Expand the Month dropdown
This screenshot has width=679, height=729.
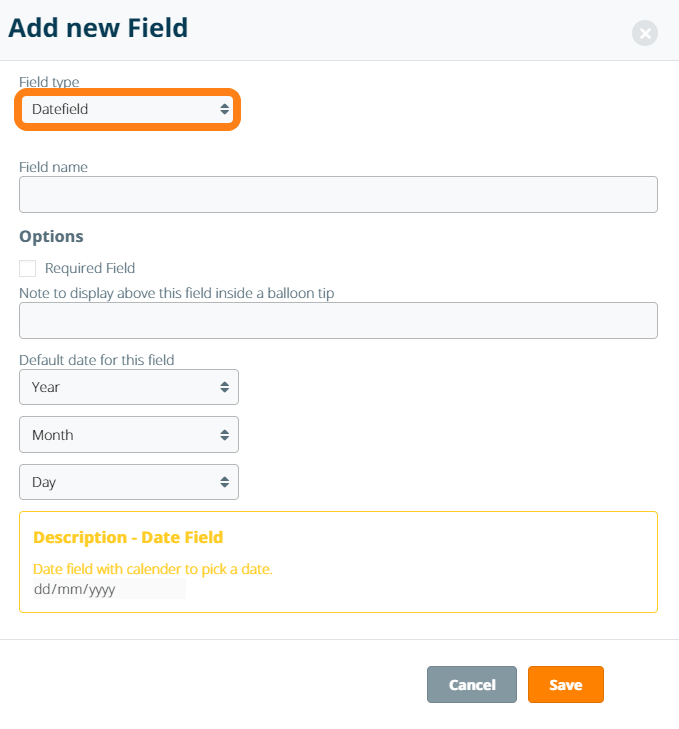coord(129,435)
